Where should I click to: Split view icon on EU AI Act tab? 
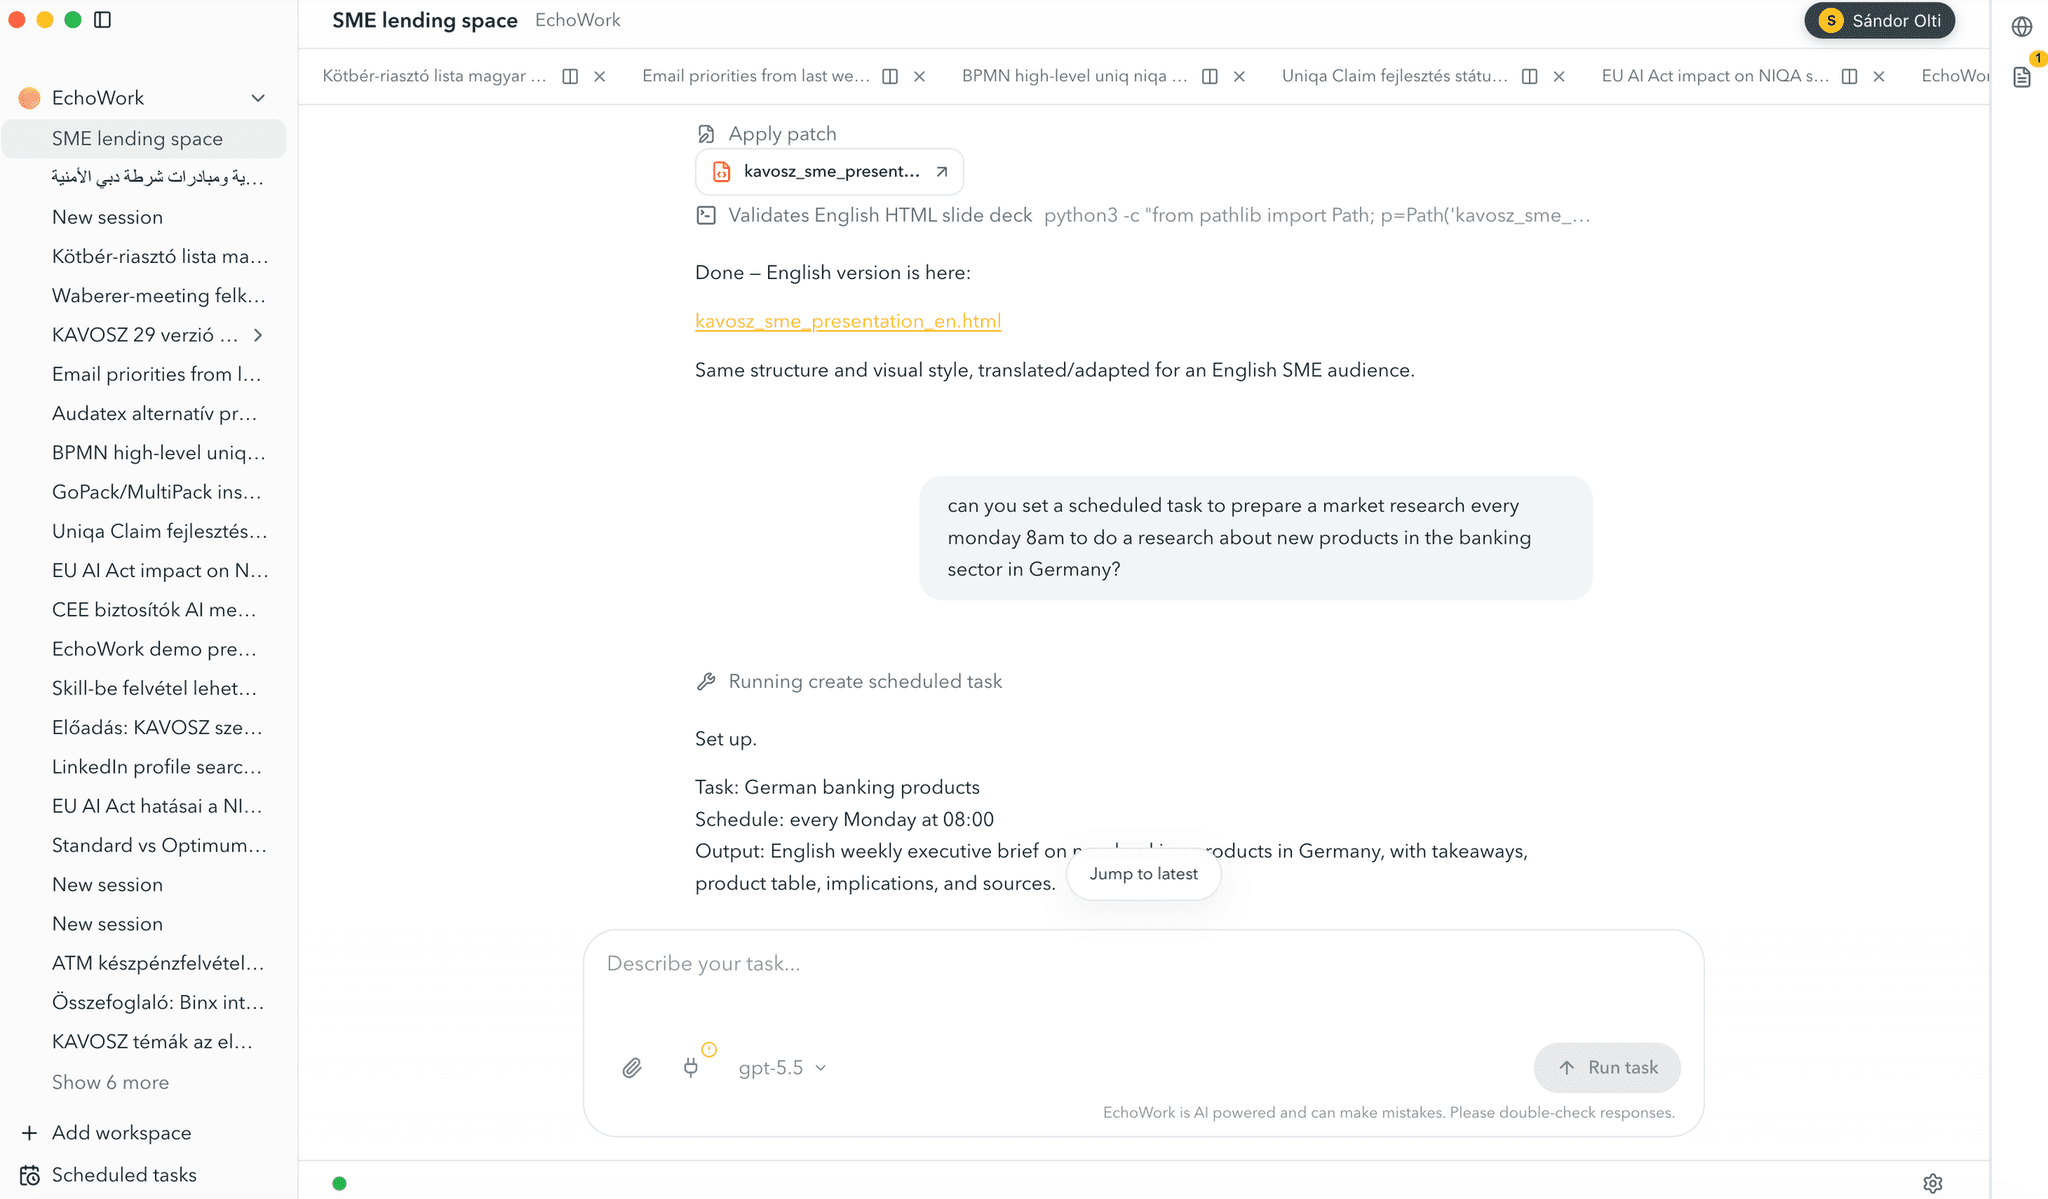[x=1850, y=76]
